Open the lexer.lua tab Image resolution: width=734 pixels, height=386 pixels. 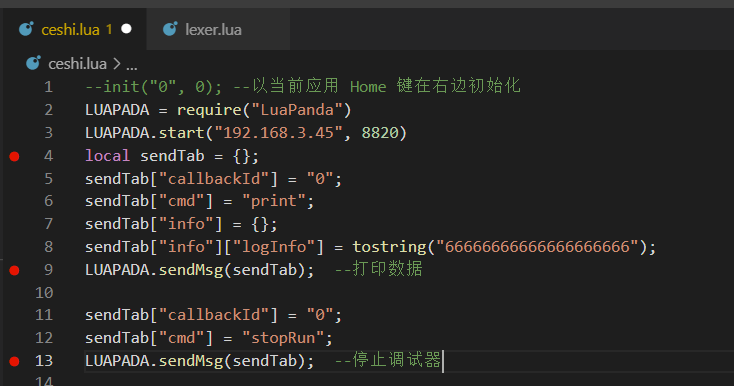tap(218, 29)
